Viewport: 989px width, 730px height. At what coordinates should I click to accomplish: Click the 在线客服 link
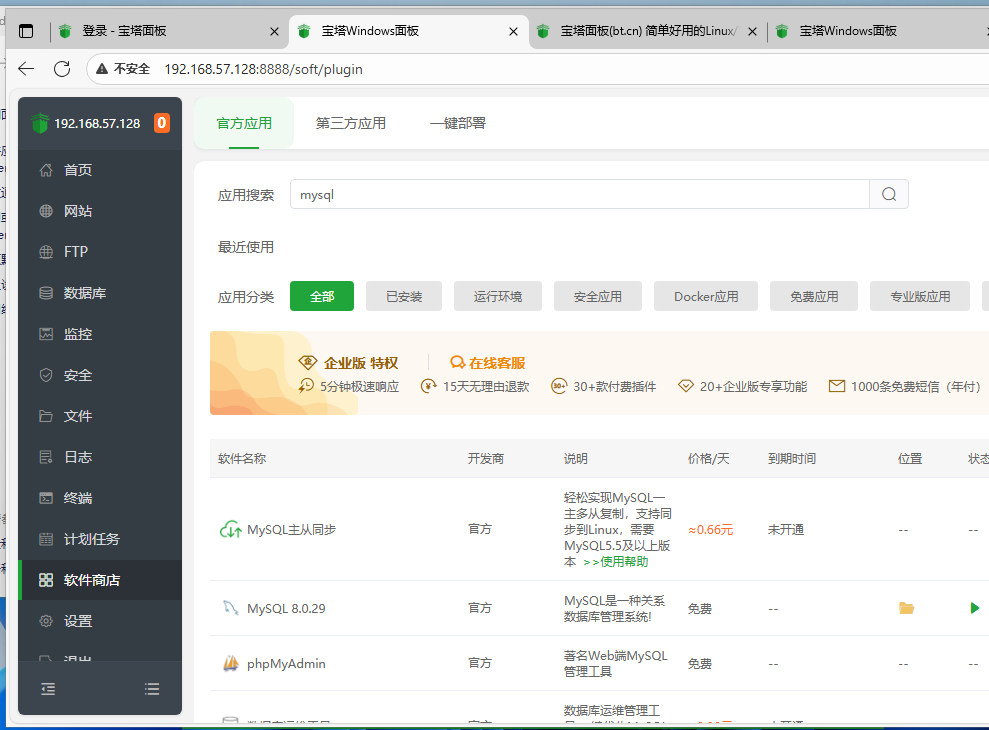(497, 363)
